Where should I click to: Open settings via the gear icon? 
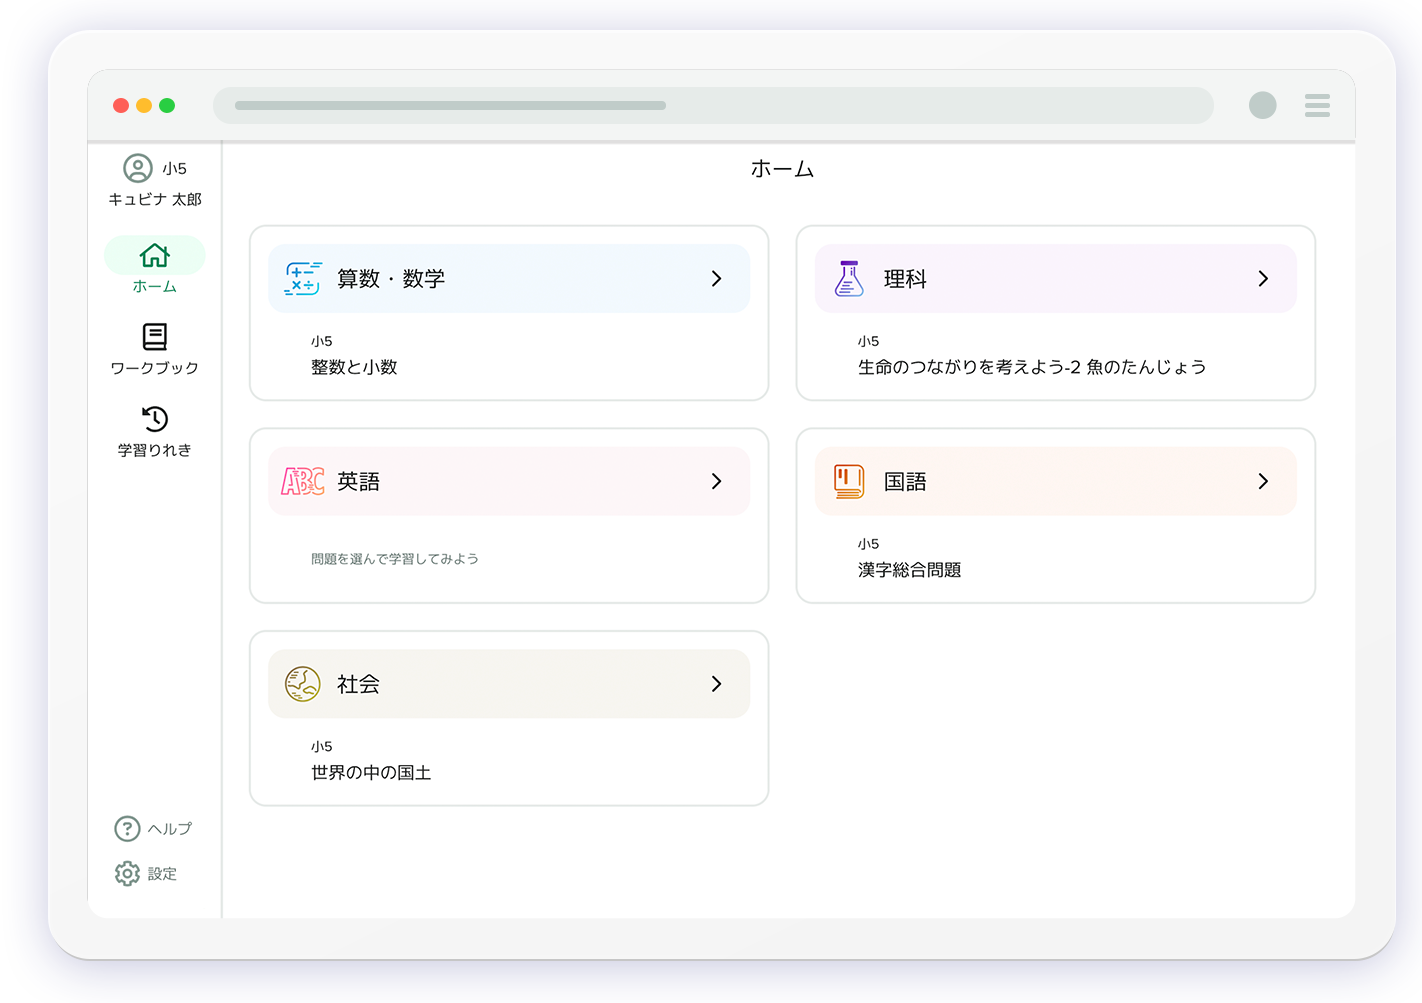(127, 874)
